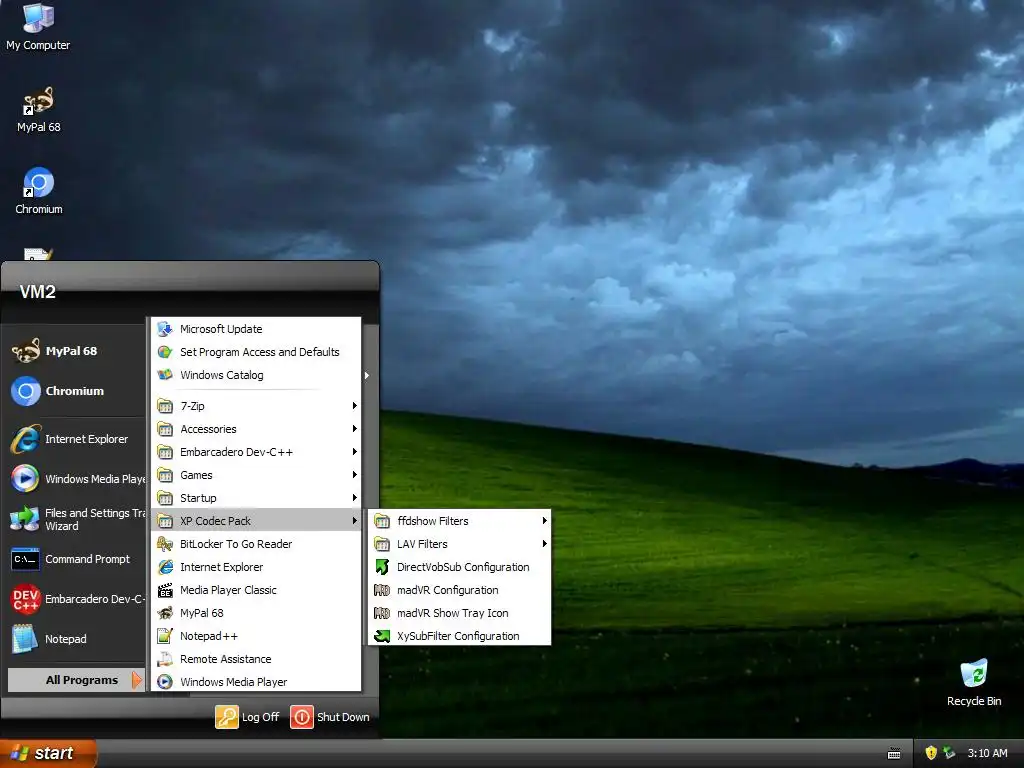Launch Media Player Classic
The image size is (1024, 768).
point(255,590)
